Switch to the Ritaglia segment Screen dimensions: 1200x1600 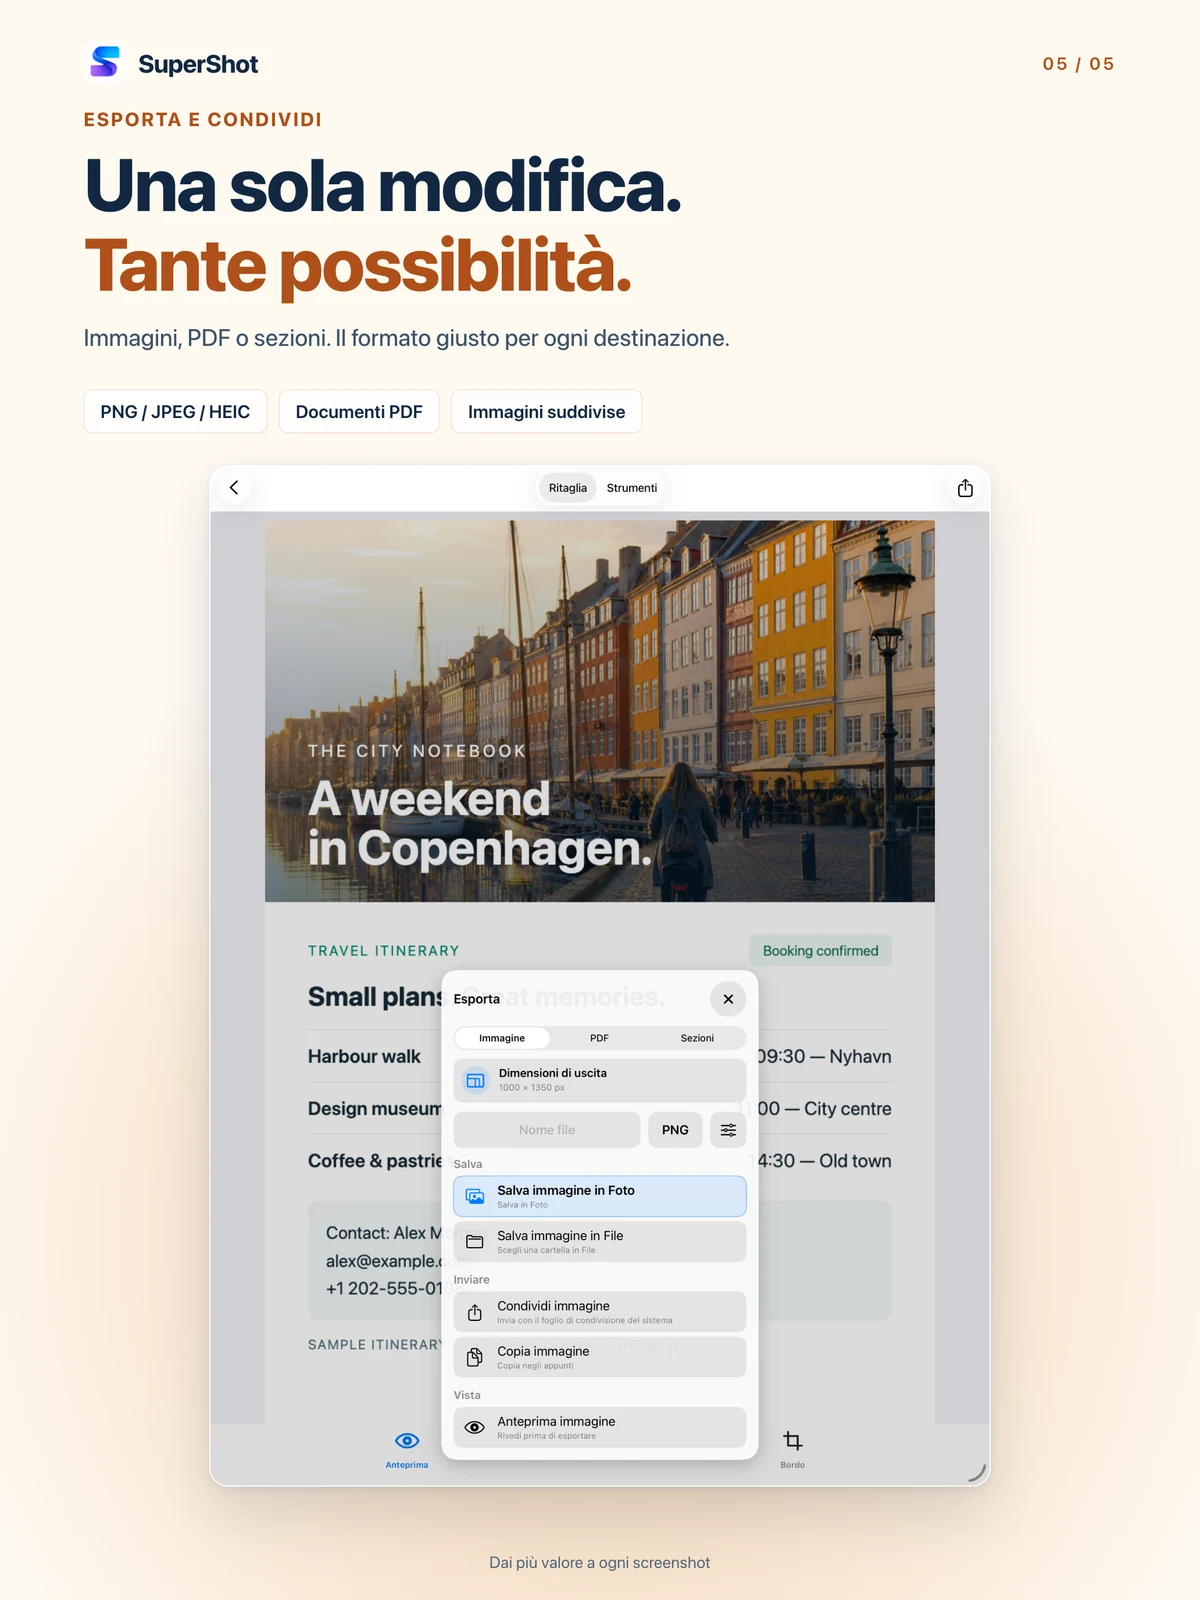click(568, 488)
